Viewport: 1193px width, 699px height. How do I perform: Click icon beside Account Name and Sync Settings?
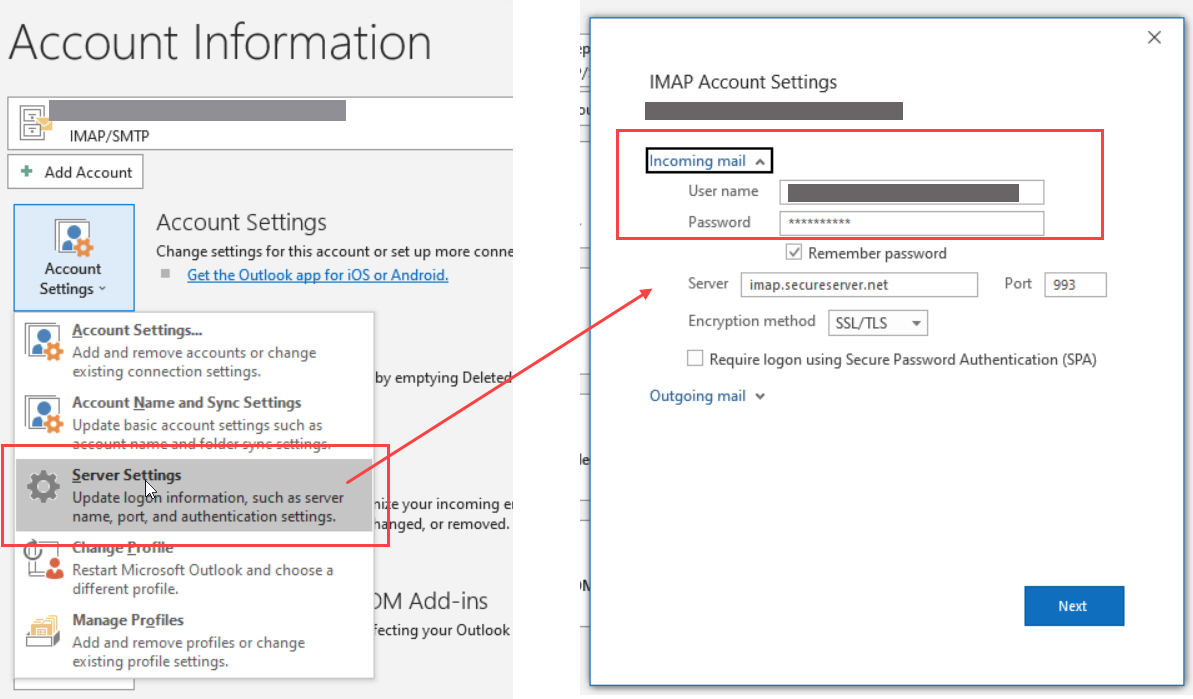pos(43,415)
